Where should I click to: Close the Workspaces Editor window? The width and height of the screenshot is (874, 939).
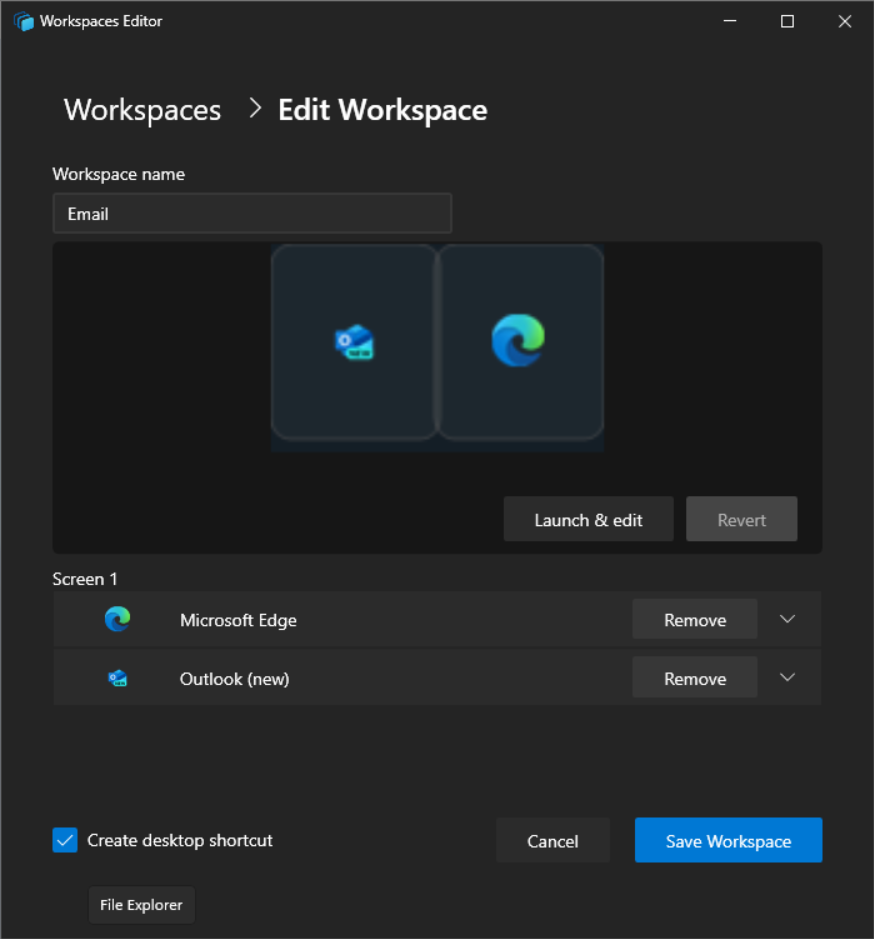pos(845,22)
